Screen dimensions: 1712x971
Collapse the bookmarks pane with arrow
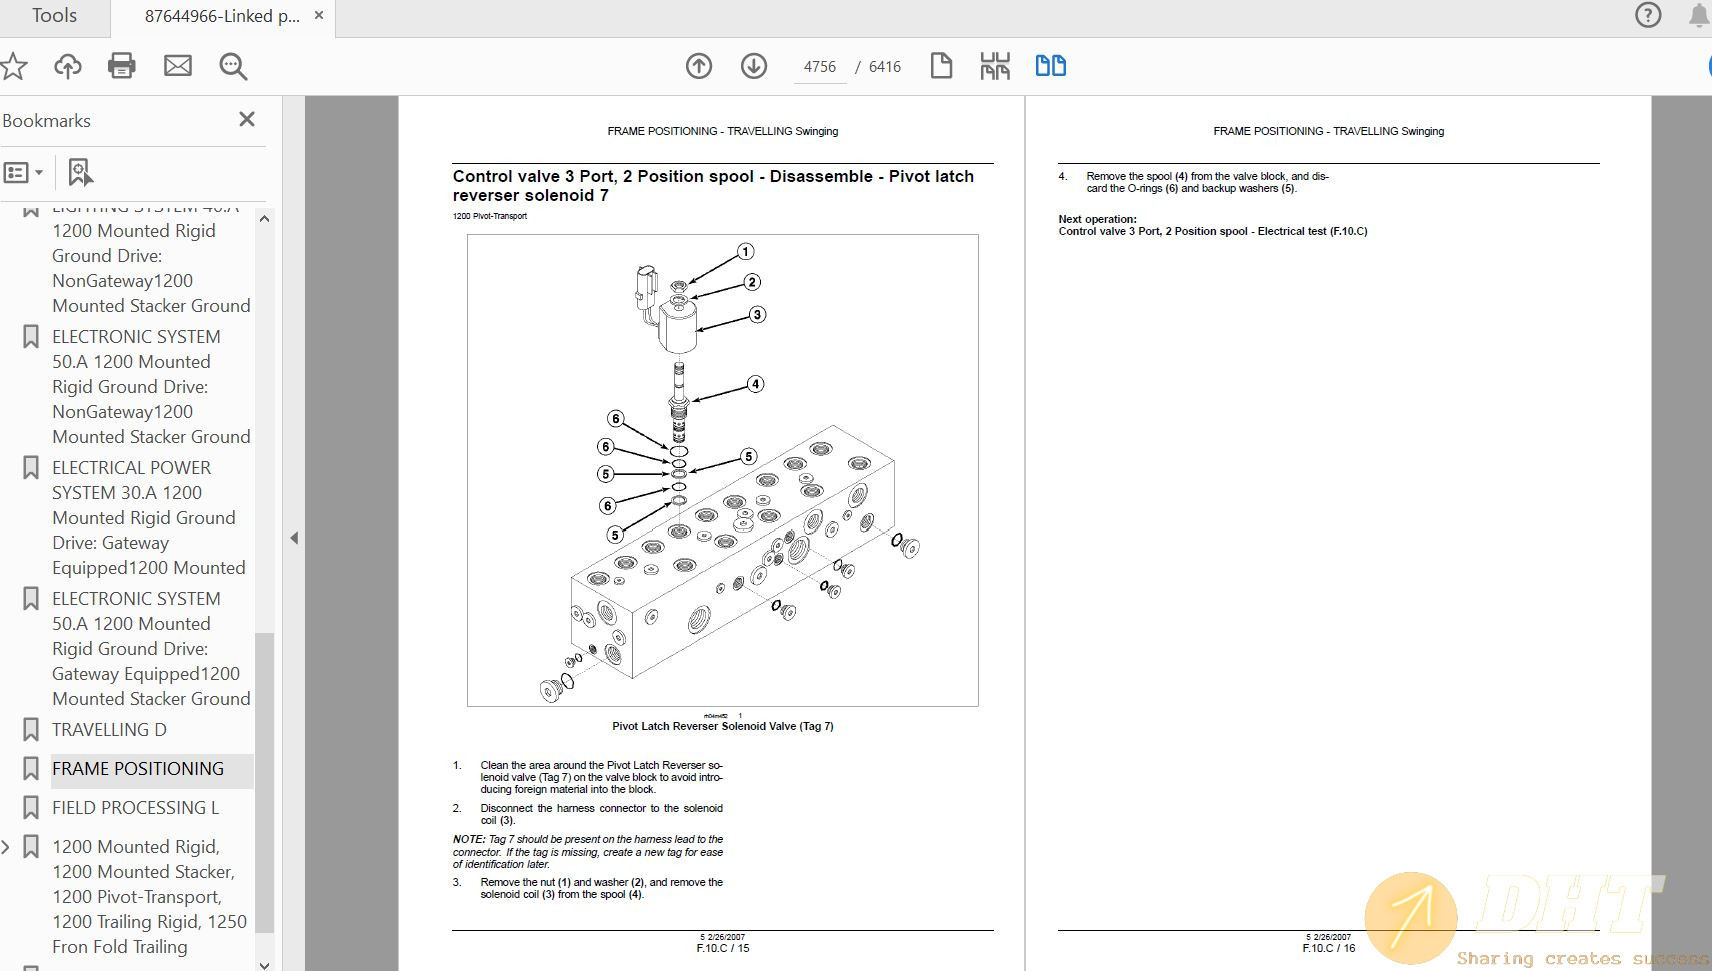click(x=294, y=538)
